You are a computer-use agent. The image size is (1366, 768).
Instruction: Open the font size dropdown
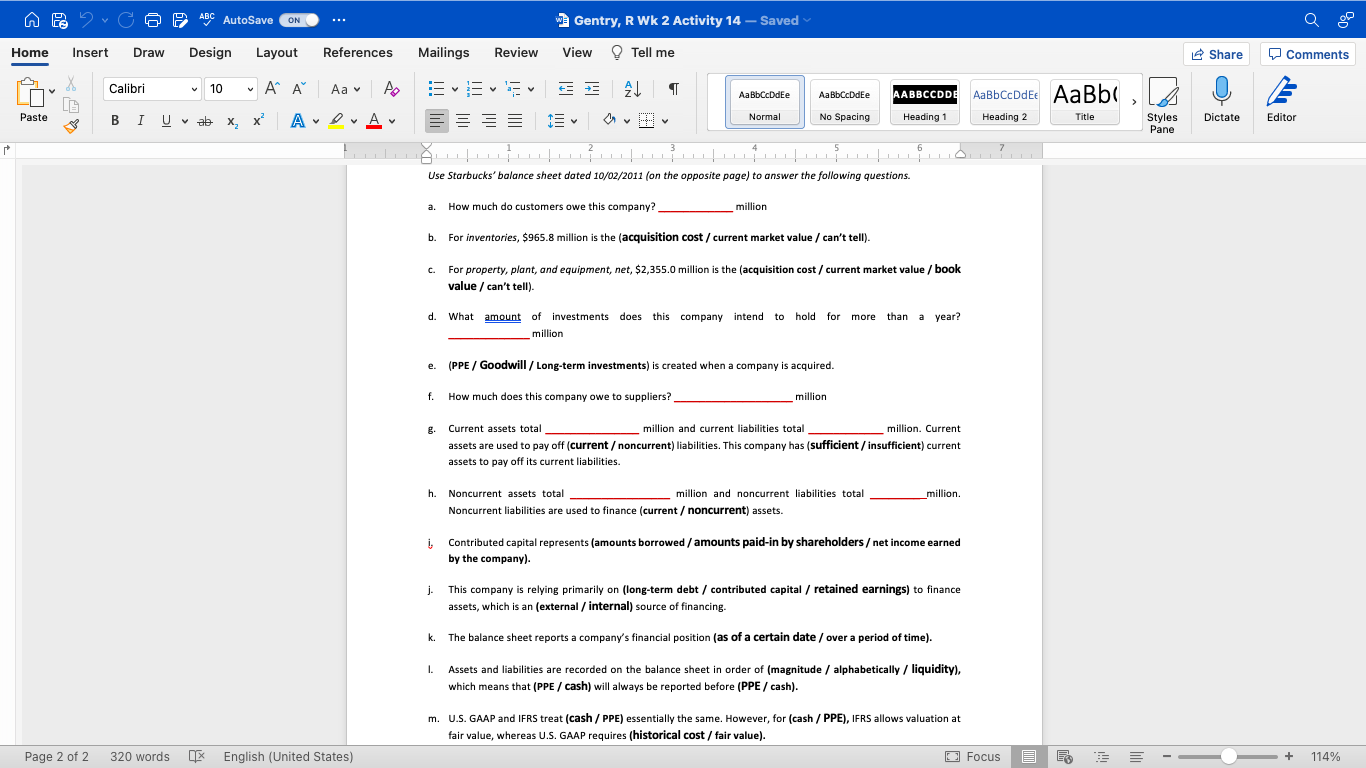pyautogui.click(x=247, y=88)
